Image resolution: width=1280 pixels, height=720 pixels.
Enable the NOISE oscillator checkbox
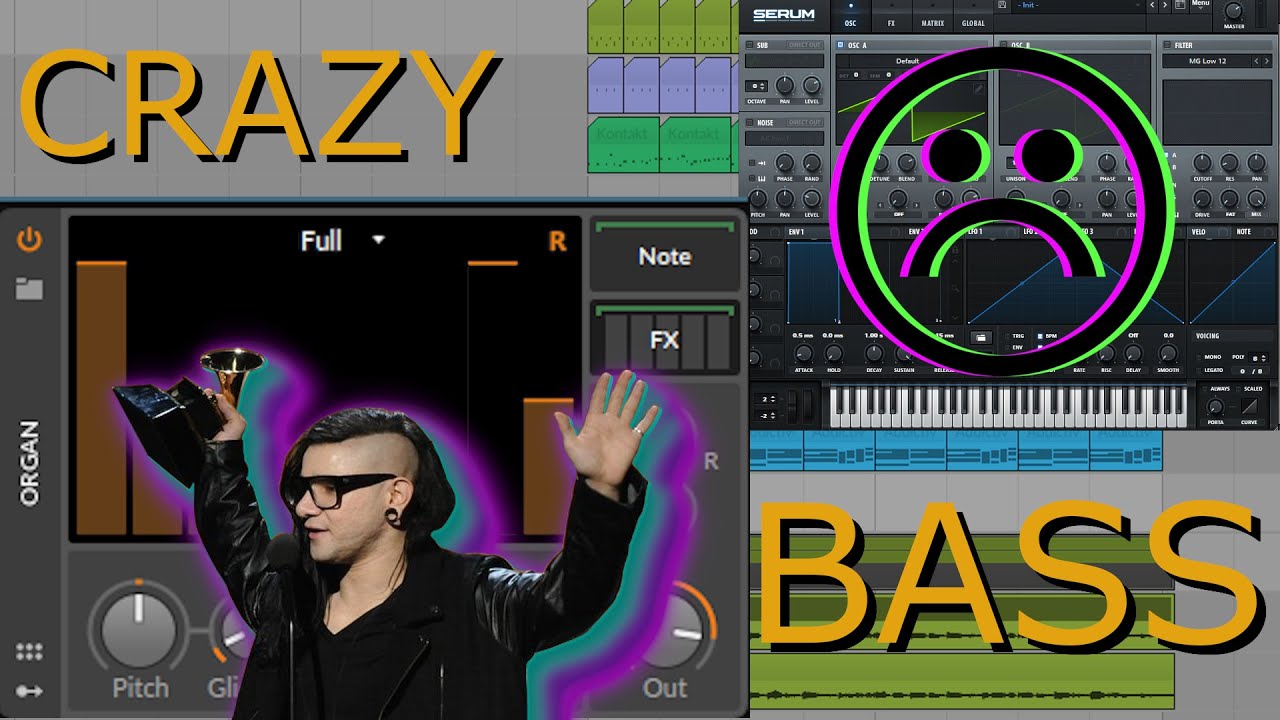tap(749, 122)
